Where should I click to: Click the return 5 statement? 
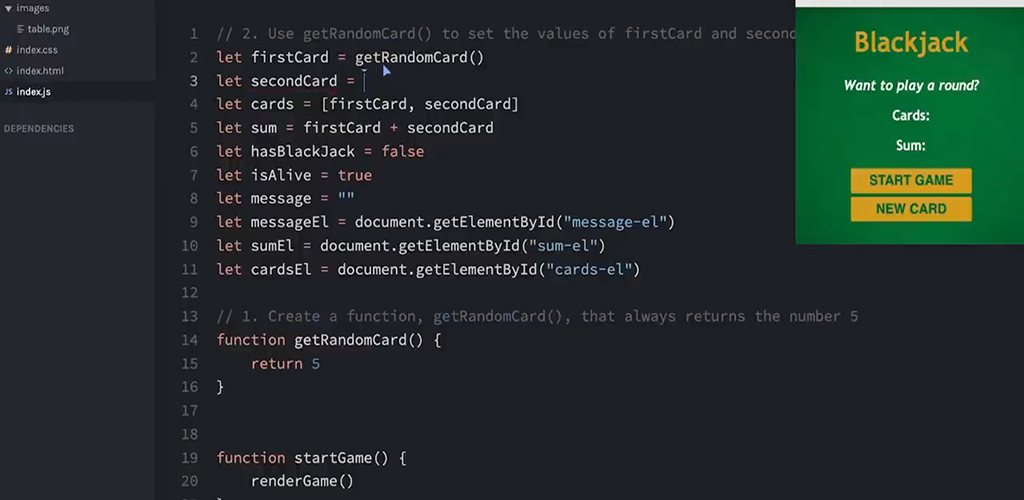[285, 364]
